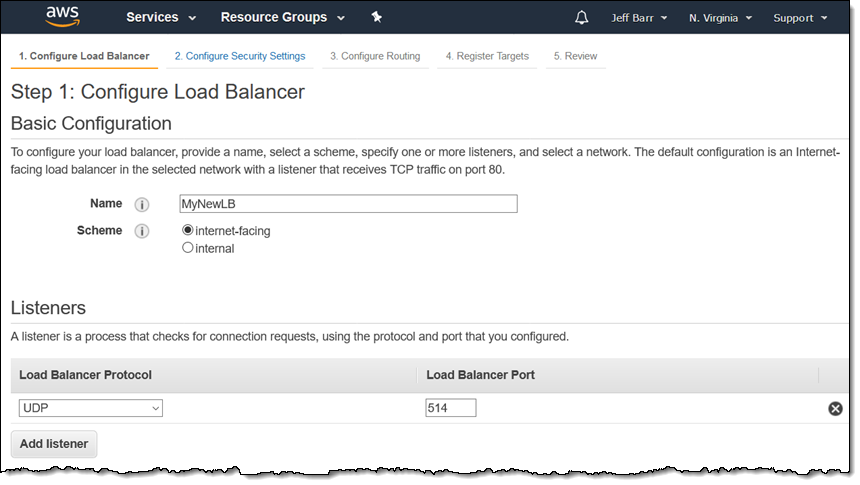Expand the Resource Groups menu
This screenshot has width=860, height=485.
click(282, 17)
